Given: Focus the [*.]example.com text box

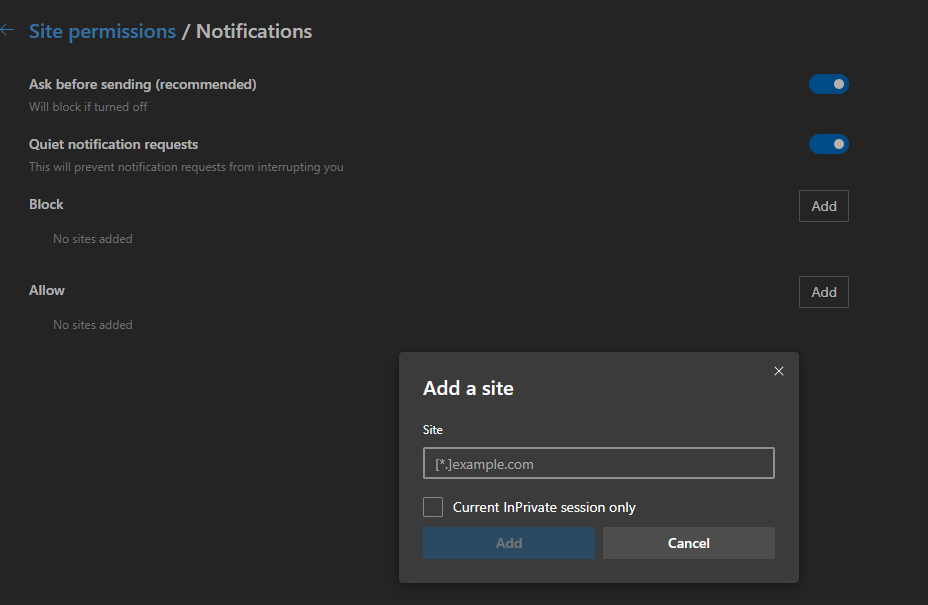Looking at the screenshot, I should tap(598, 463).
